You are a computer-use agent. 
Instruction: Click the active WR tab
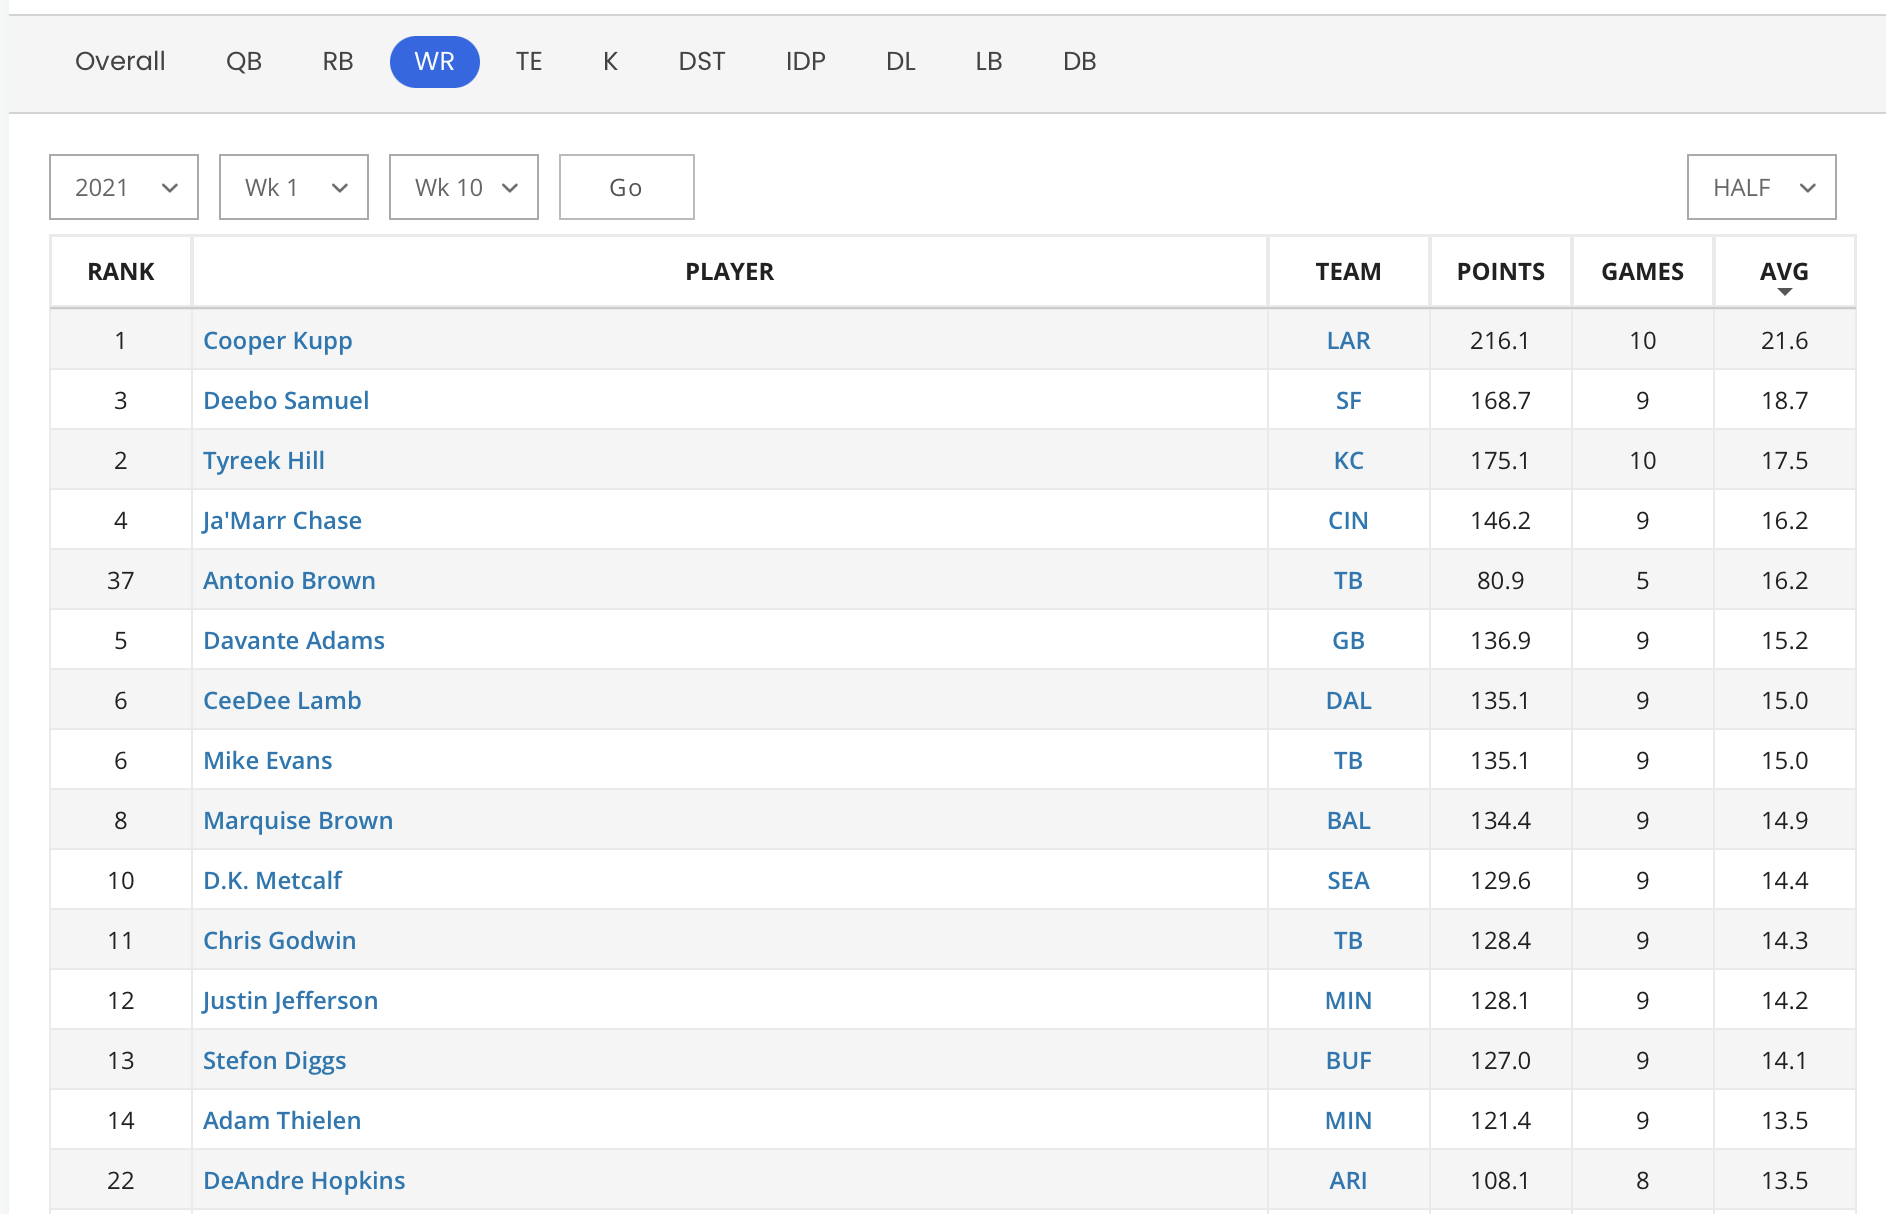click(435, 61)
